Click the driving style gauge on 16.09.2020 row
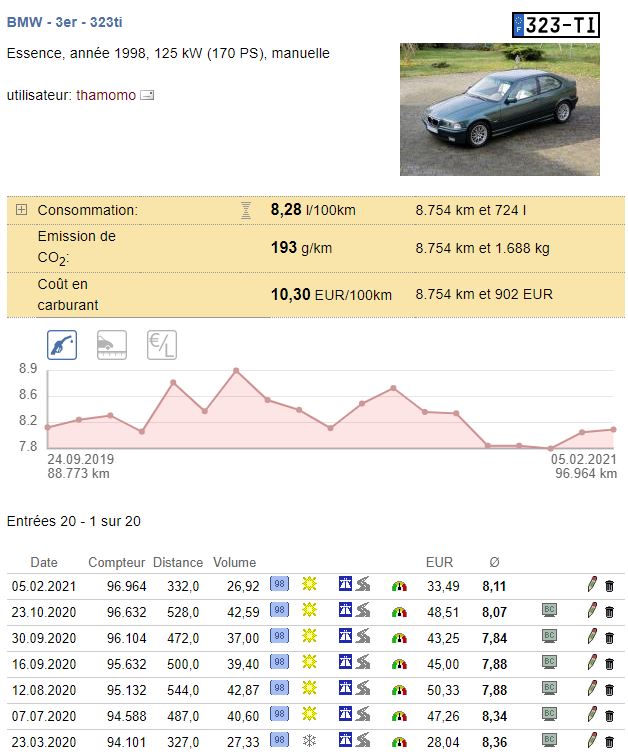This screenshot has height=755, width=628. [399, 664]
